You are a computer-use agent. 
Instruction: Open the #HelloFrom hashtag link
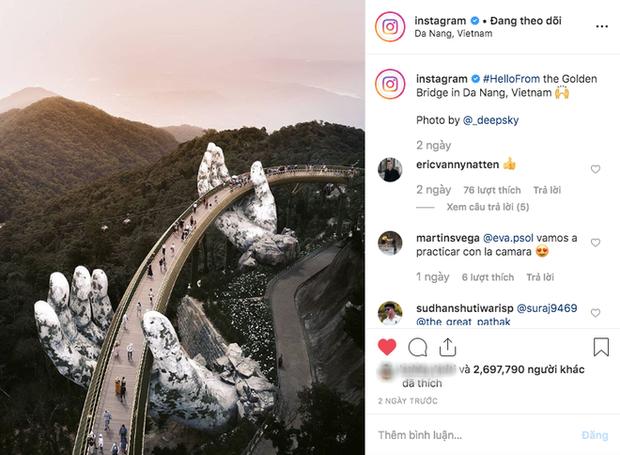[514, 79]
